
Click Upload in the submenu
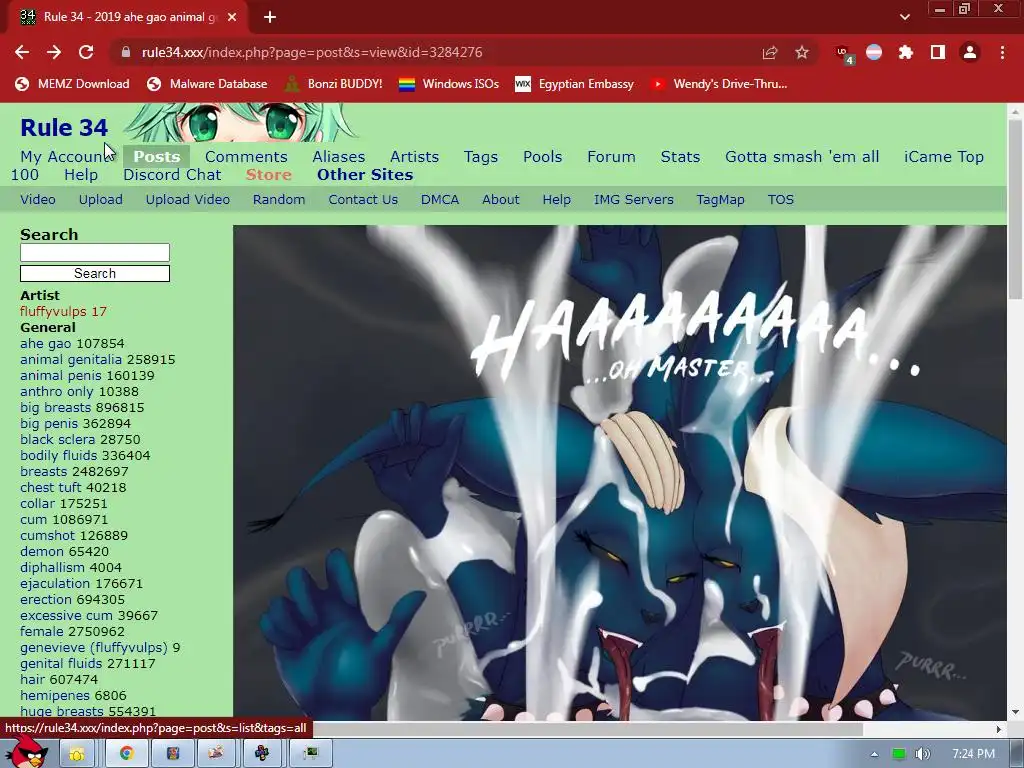pyautogui.click(x=101, y=200)
